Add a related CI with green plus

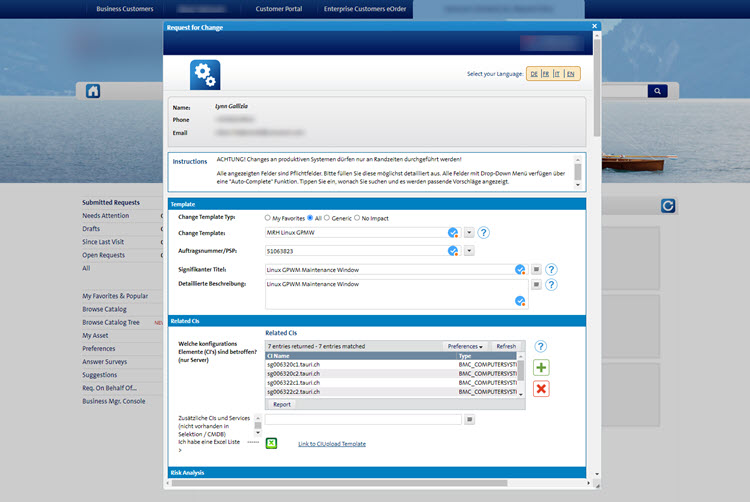pos(541,368)
